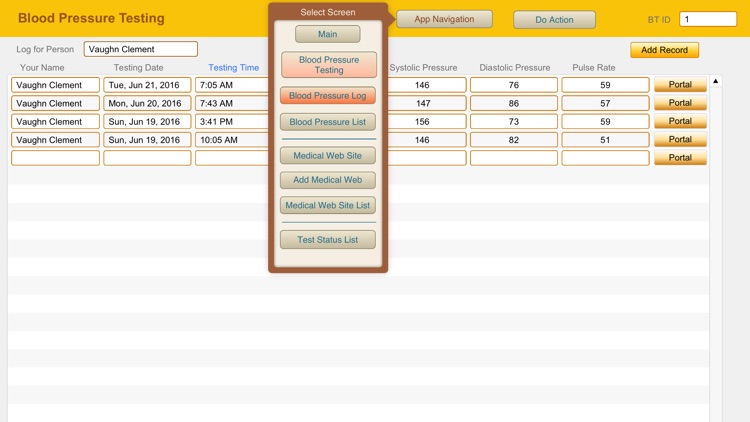The height and width of the screenshot is (422, 750).
Task: Click name field in 3:41 PM row
Action: click(x=55, y=122)
